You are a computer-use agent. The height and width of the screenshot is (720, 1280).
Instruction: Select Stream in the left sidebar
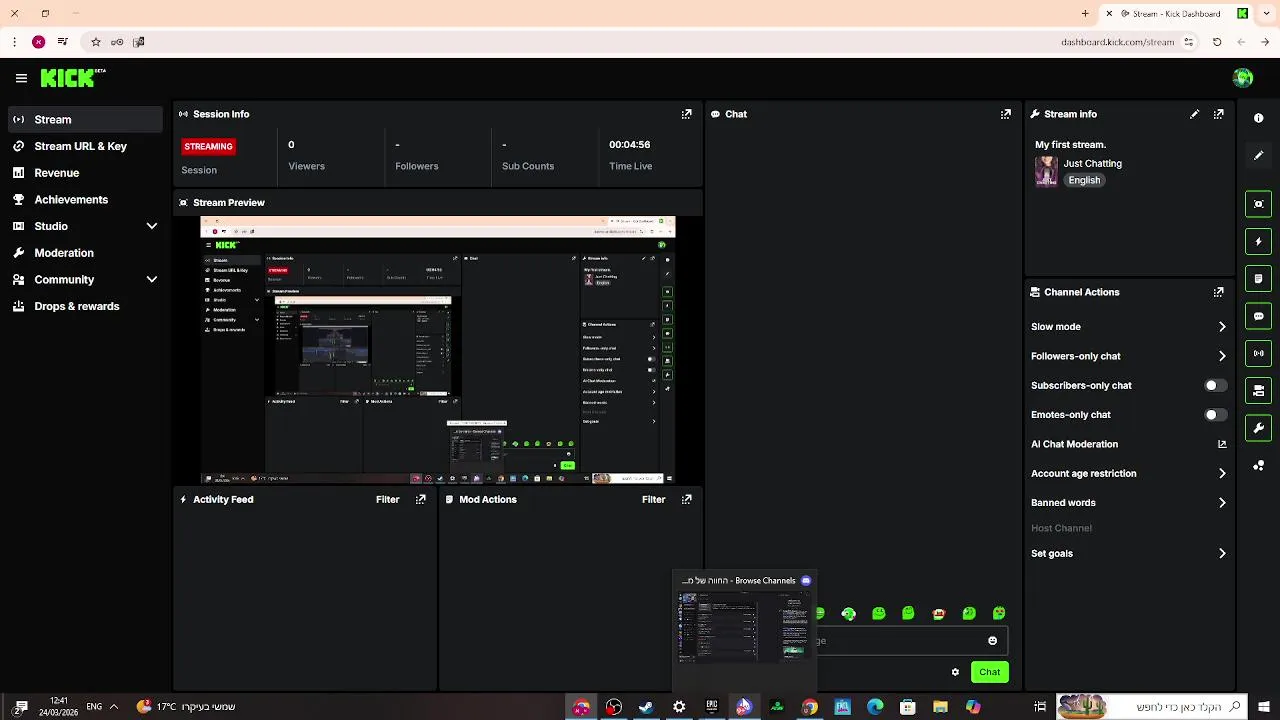(85, 119)
